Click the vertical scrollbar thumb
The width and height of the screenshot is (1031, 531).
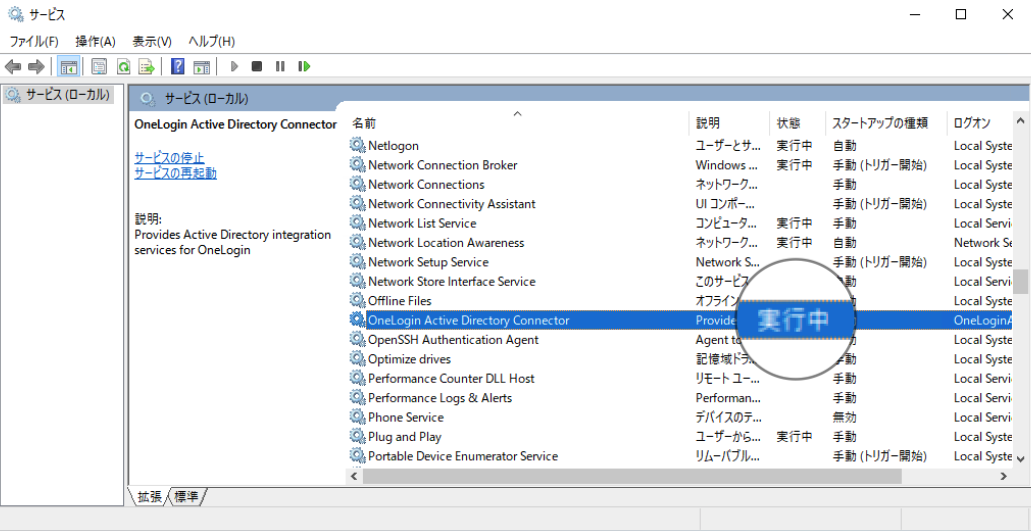coord(1020,281)
